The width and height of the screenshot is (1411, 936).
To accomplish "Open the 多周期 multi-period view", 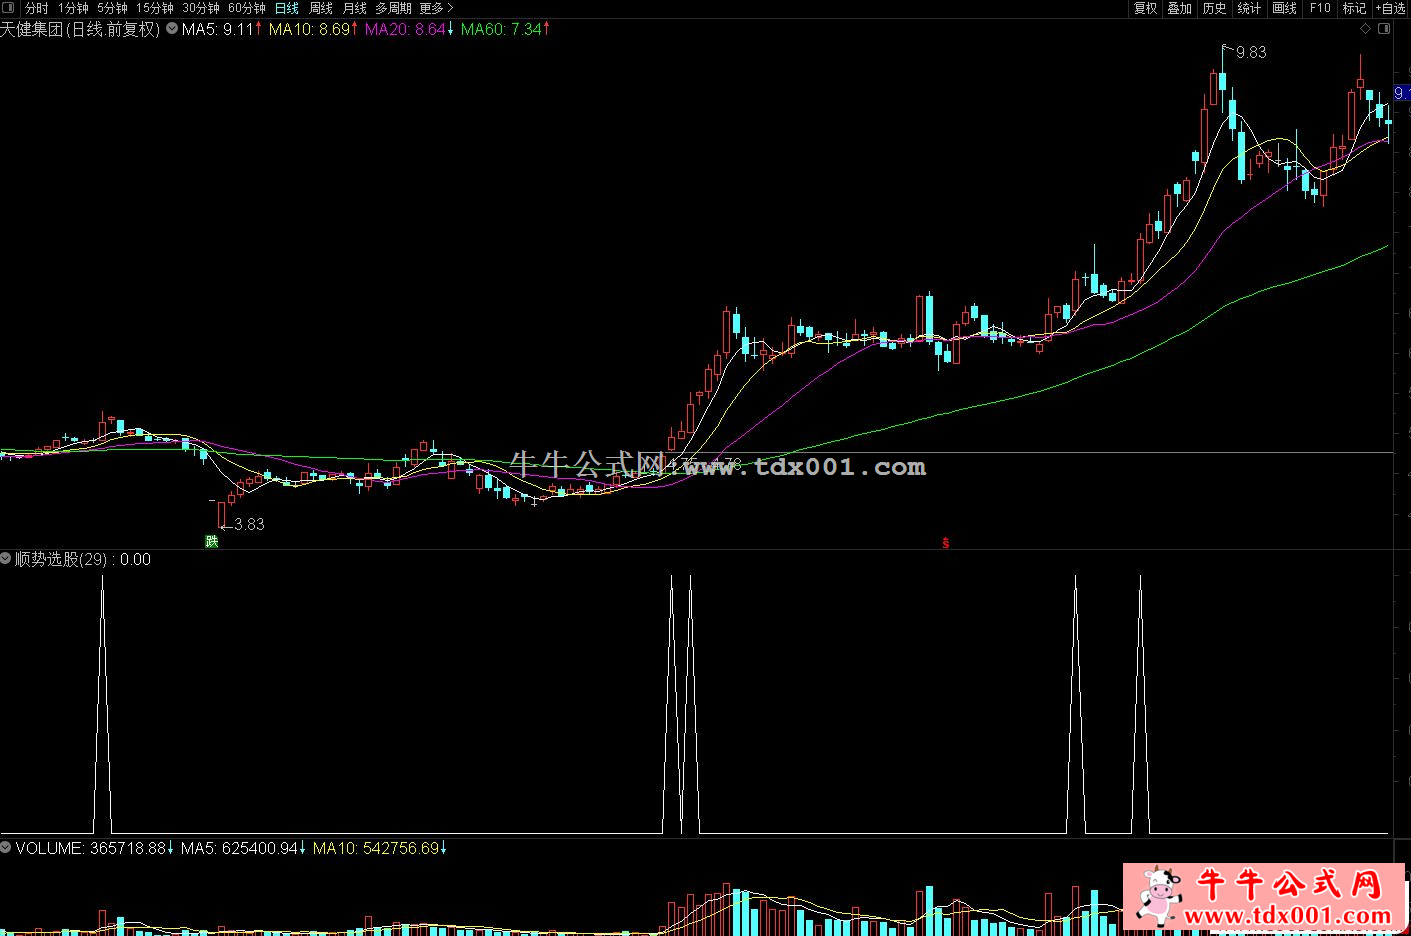I will [394, 8].
